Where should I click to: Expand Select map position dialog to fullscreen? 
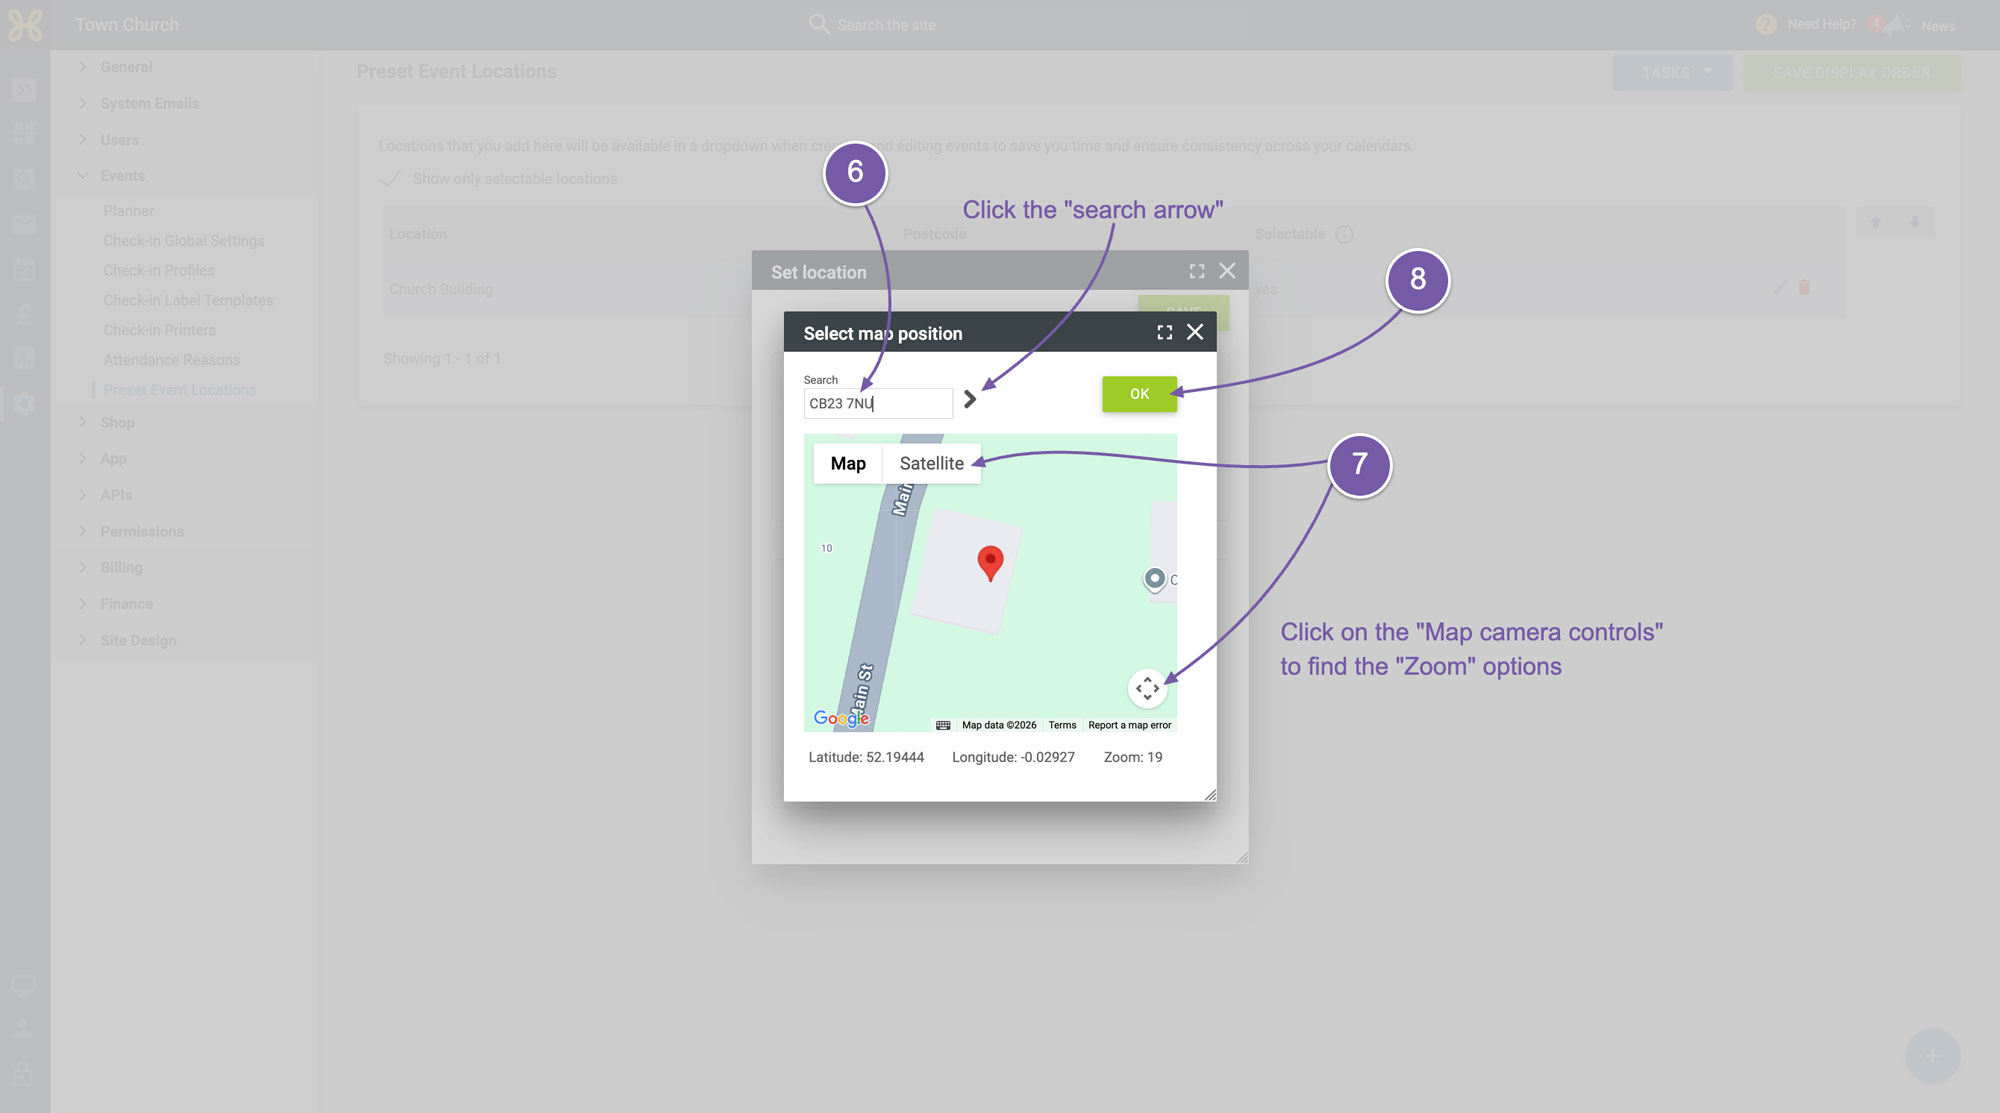point(1165,332)
